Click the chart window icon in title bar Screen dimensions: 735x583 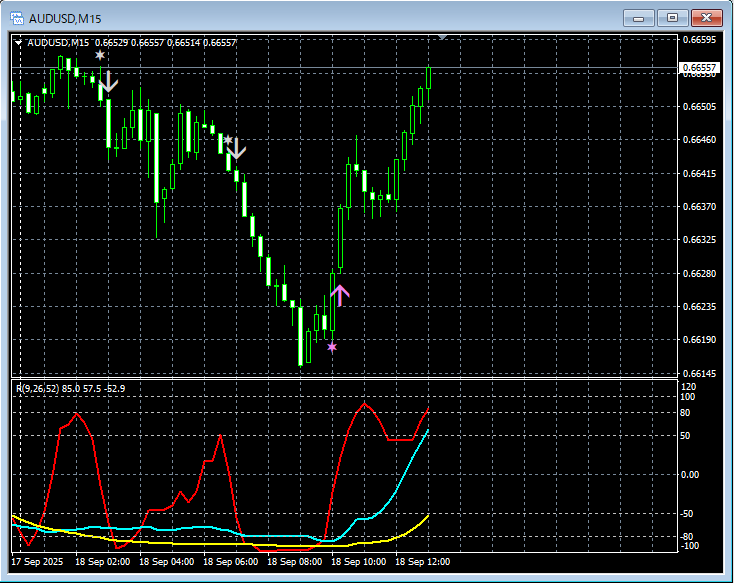tap(17, 18)
